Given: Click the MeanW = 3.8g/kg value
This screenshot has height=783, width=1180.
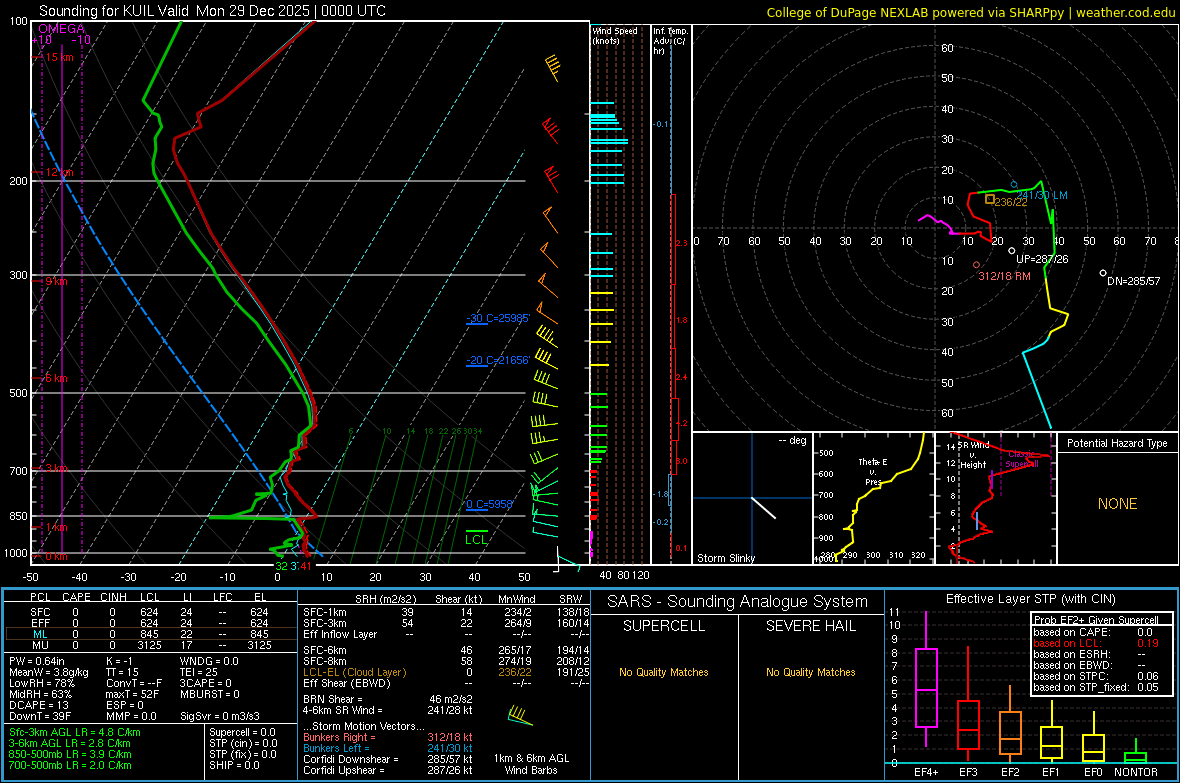Looking at the screenshot, I should click(x=48, y=672).
